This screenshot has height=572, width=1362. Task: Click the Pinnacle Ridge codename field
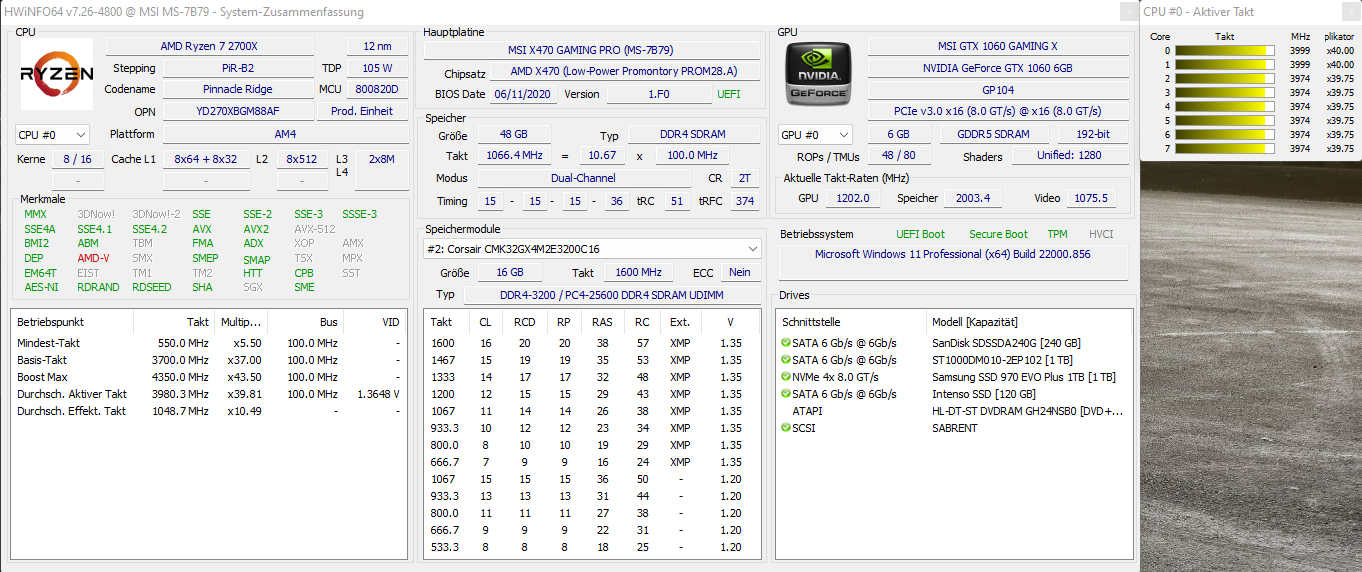click(238, 90)
